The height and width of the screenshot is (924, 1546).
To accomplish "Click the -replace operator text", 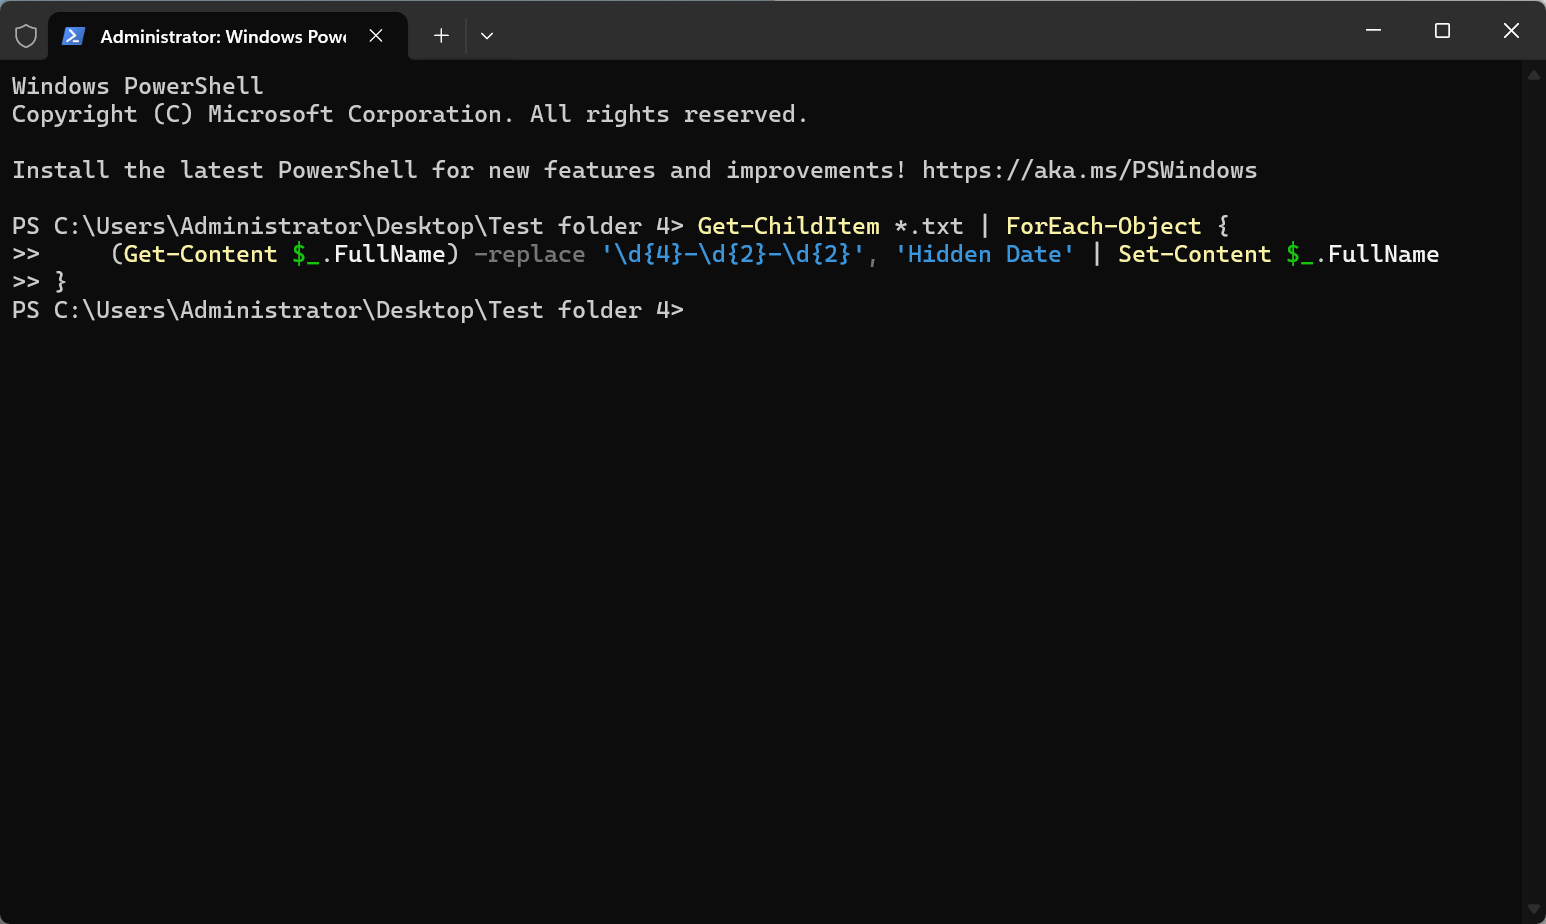I will (x=529, y=254).
